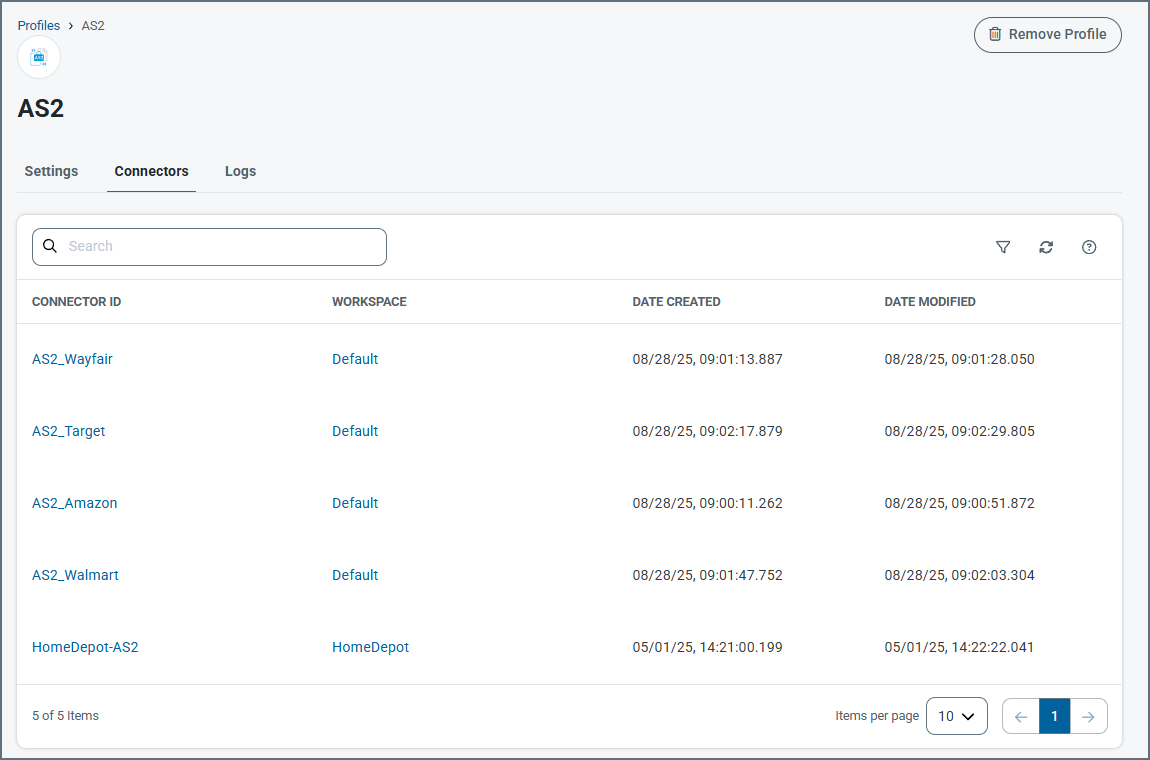Image resolution: width=1150 pixels, height=760 pixels.
Task: Sort by the Date Created column header
Action: coord(676,302)
